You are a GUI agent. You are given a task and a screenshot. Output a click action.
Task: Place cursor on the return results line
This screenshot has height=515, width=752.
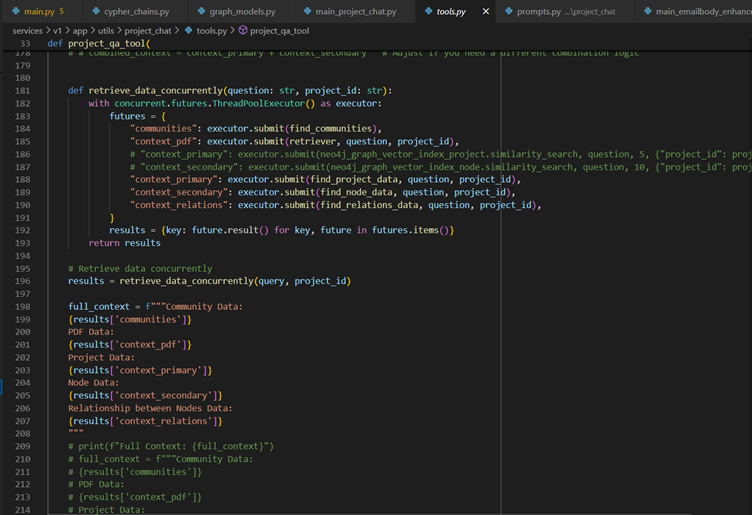click(x=124, y=243)
